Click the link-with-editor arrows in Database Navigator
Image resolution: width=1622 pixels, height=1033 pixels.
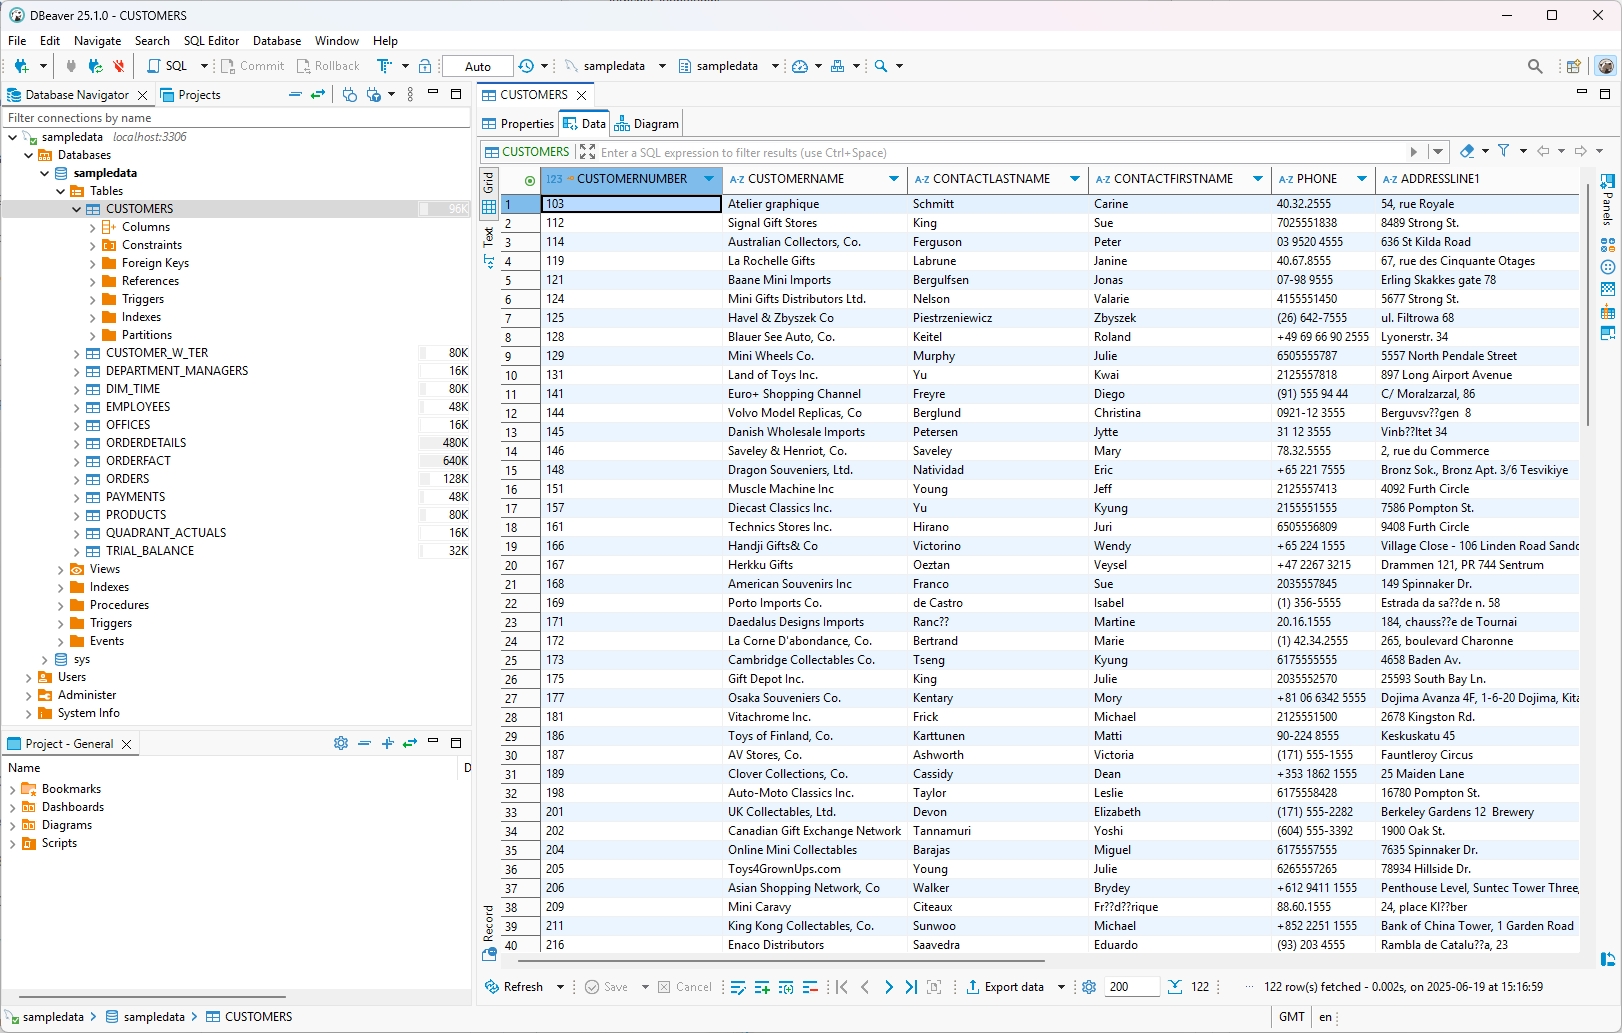click(318, 94)
